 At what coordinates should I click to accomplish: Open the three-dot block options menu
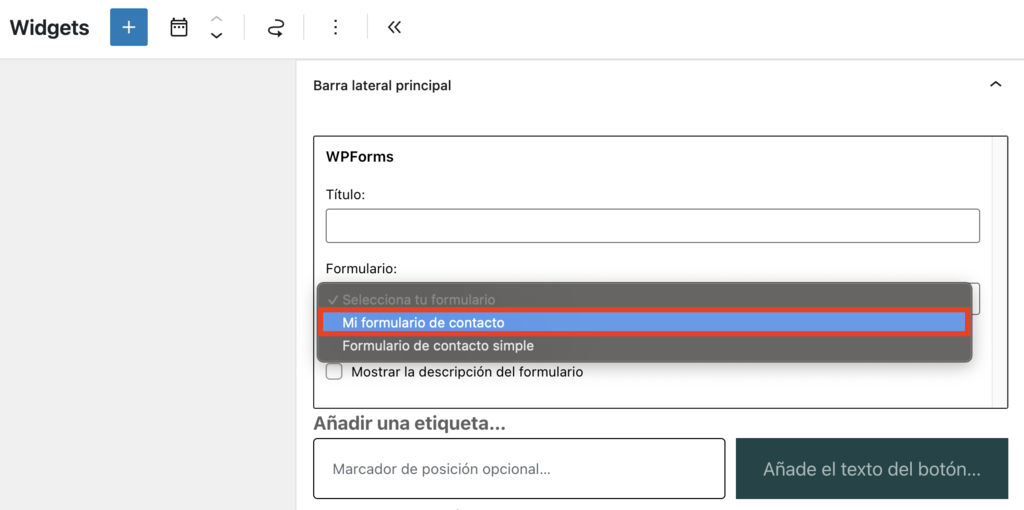click(335, 27)
